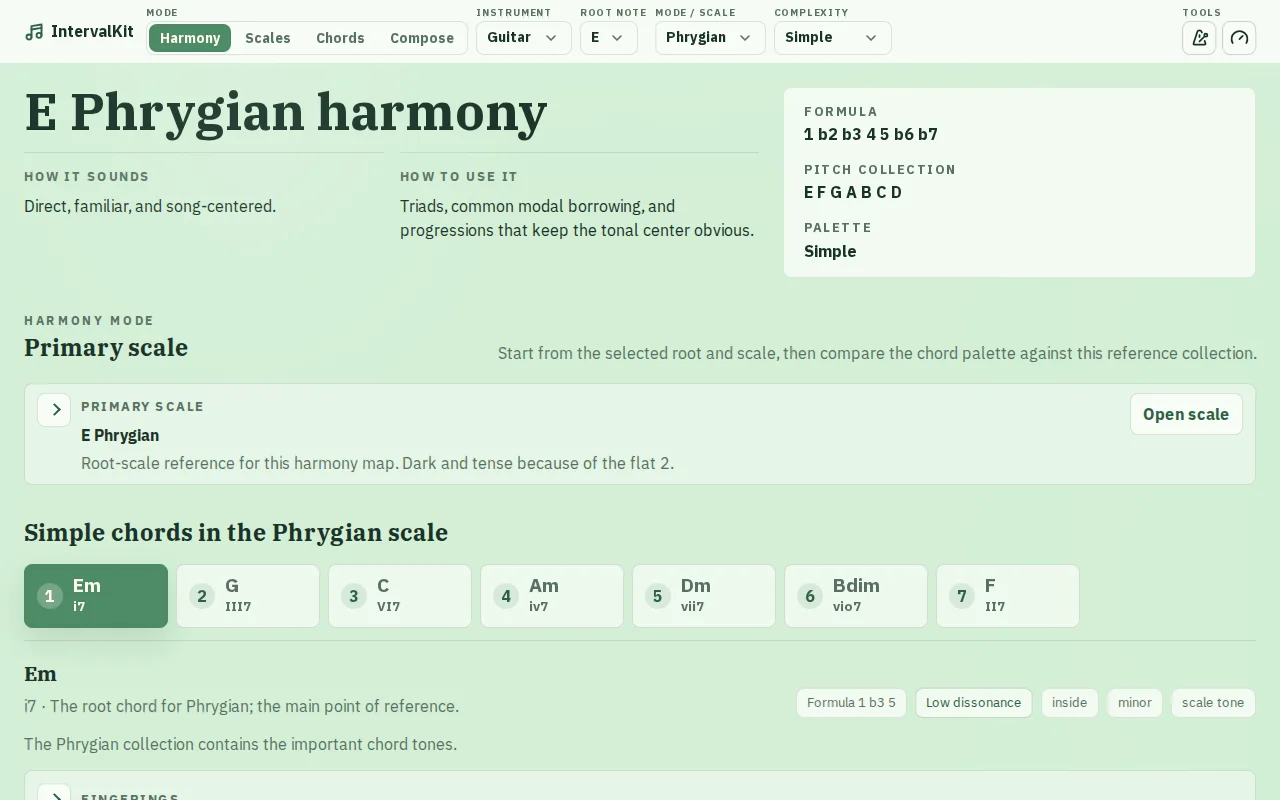Expand the Primary Scale E Phrygian panel
The width and height of the screenshot is (1280, 800).
[x=54, y=410]
